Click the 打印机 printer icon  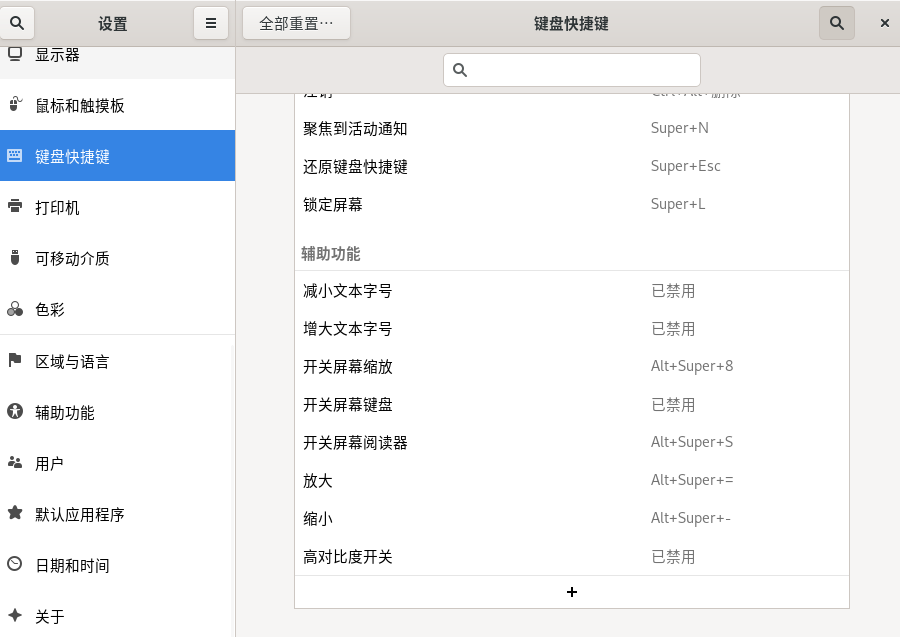coord(15,207)
